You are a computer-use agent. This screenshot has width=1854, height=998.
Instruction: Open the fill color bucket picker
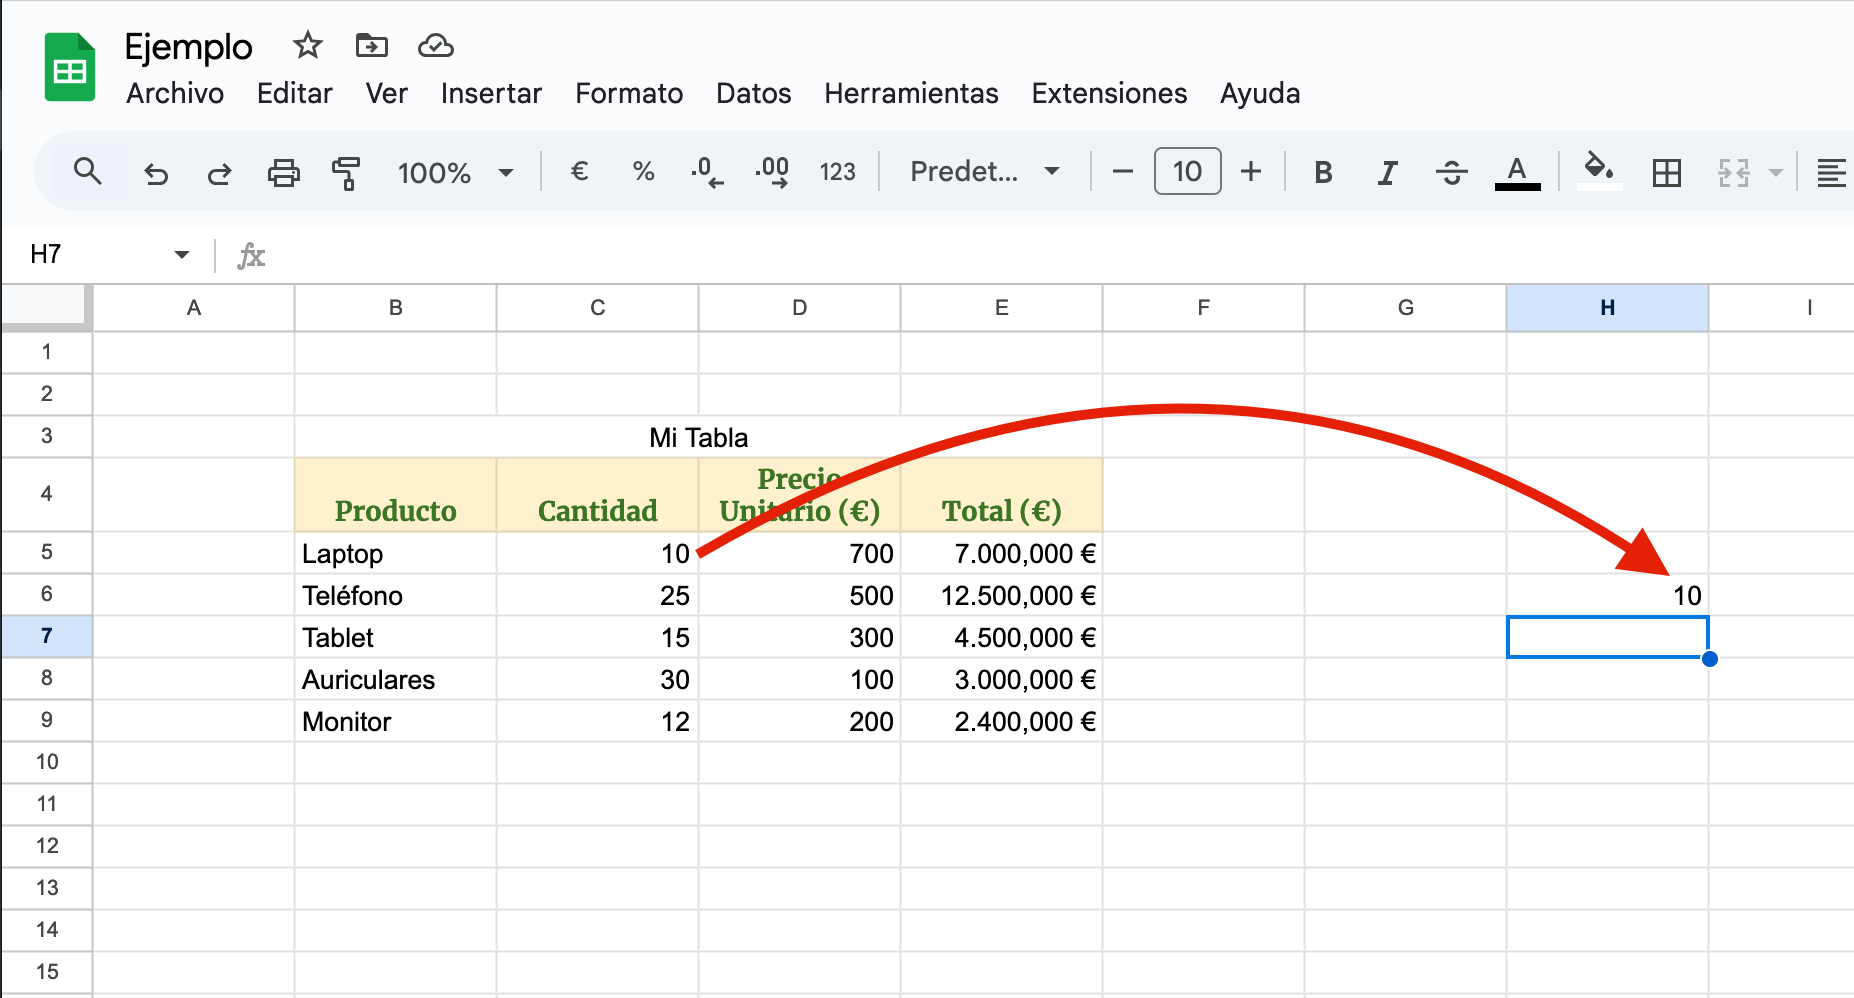click(x=1598, y=170)
